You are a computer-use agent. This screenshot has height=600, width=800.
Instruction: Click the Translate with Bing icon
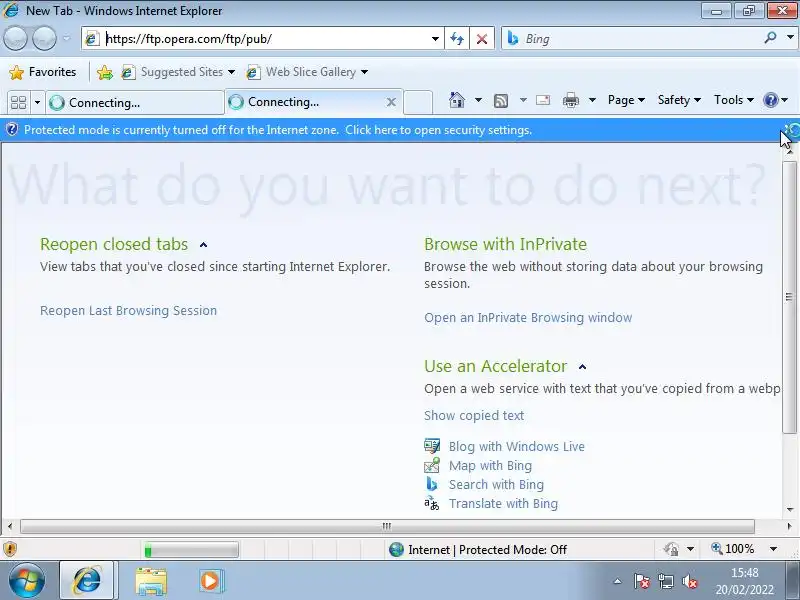[x=432, y=503]
